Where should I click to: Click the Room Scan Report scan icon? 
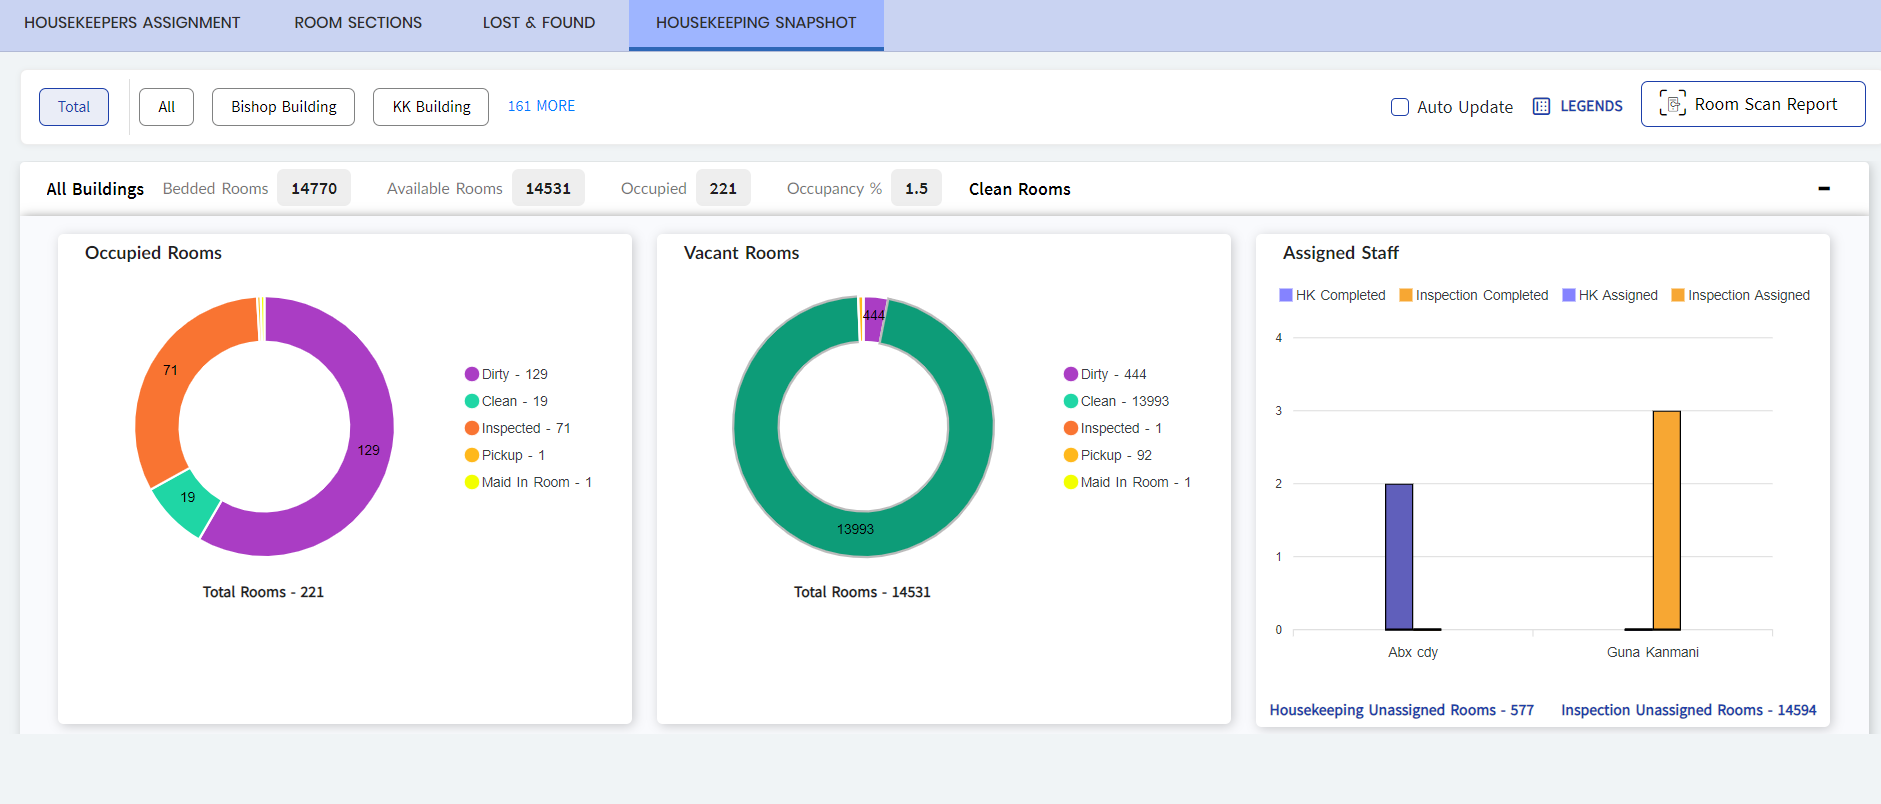[x=1672, y=104]
